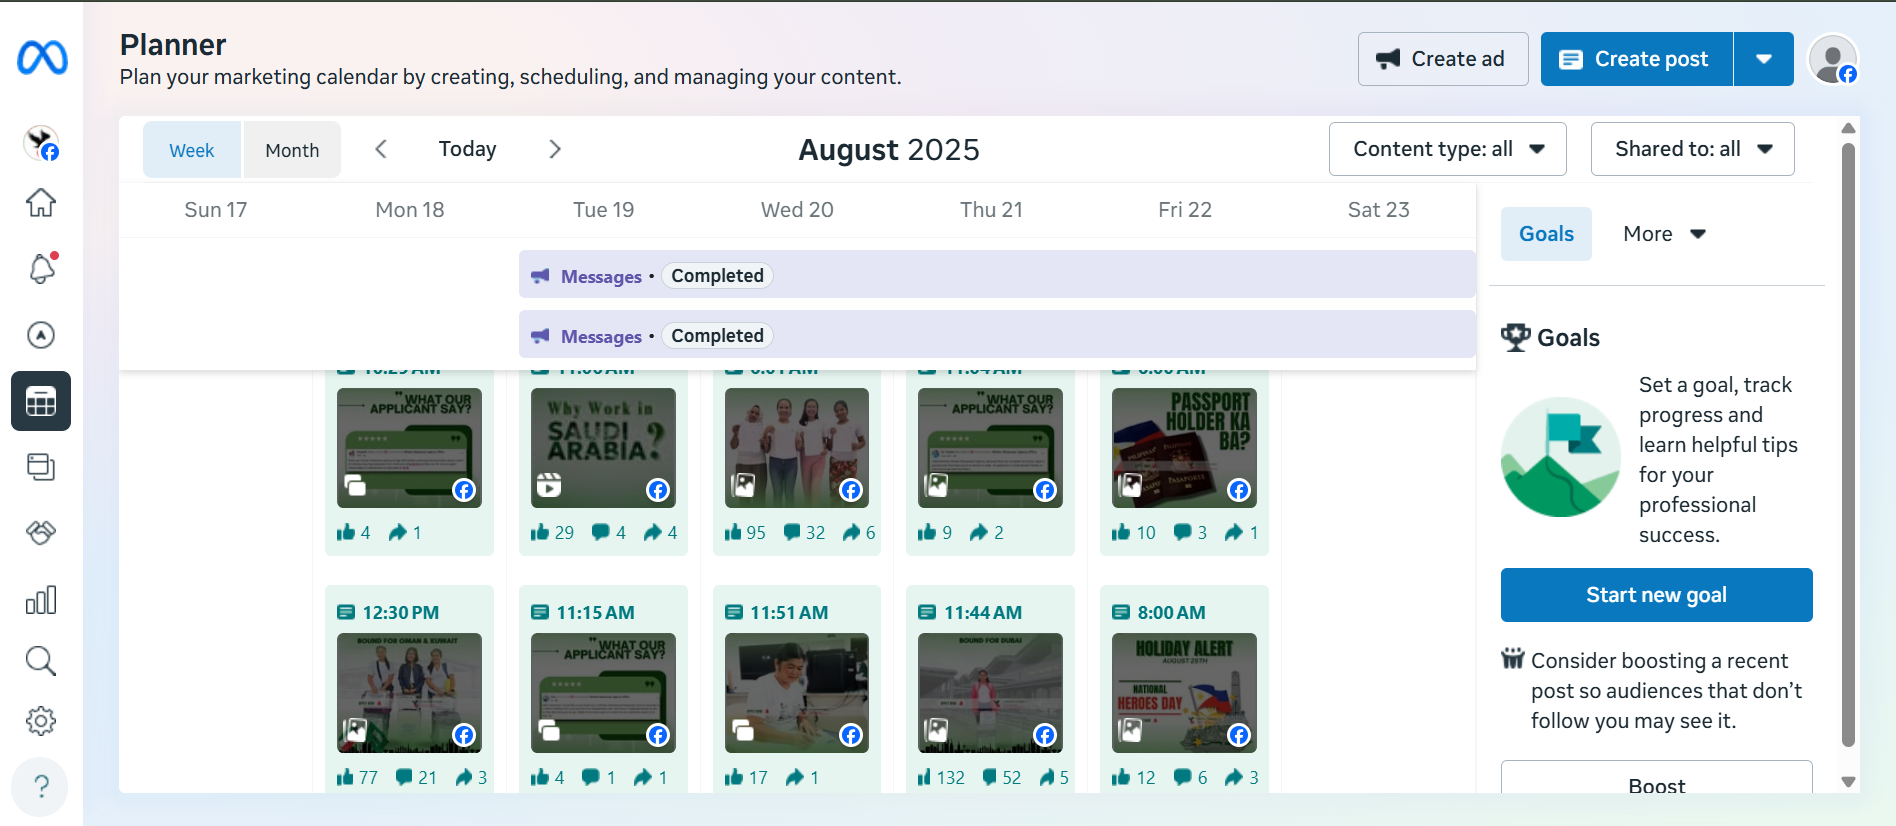Click the Search magnifier in the sidebar

point(41,661)
